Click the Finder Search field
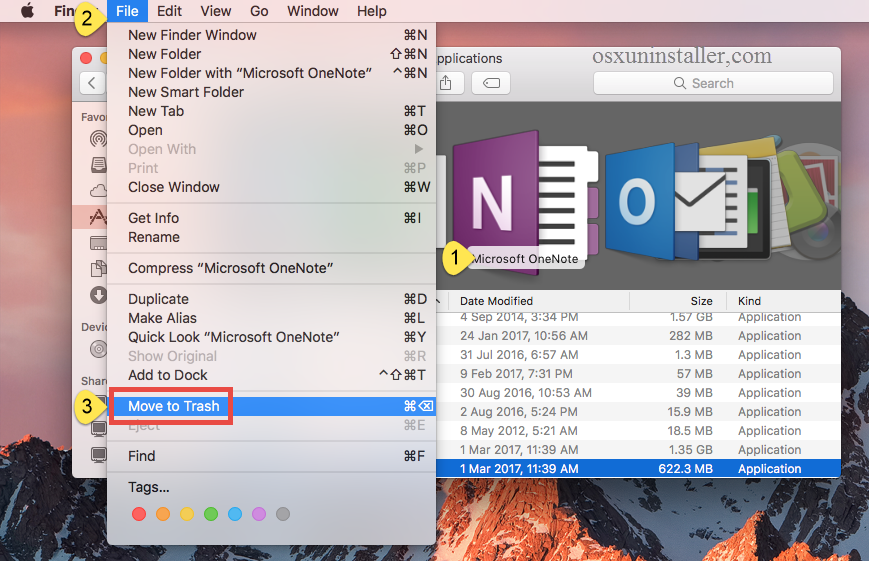 tap(713, 83)
